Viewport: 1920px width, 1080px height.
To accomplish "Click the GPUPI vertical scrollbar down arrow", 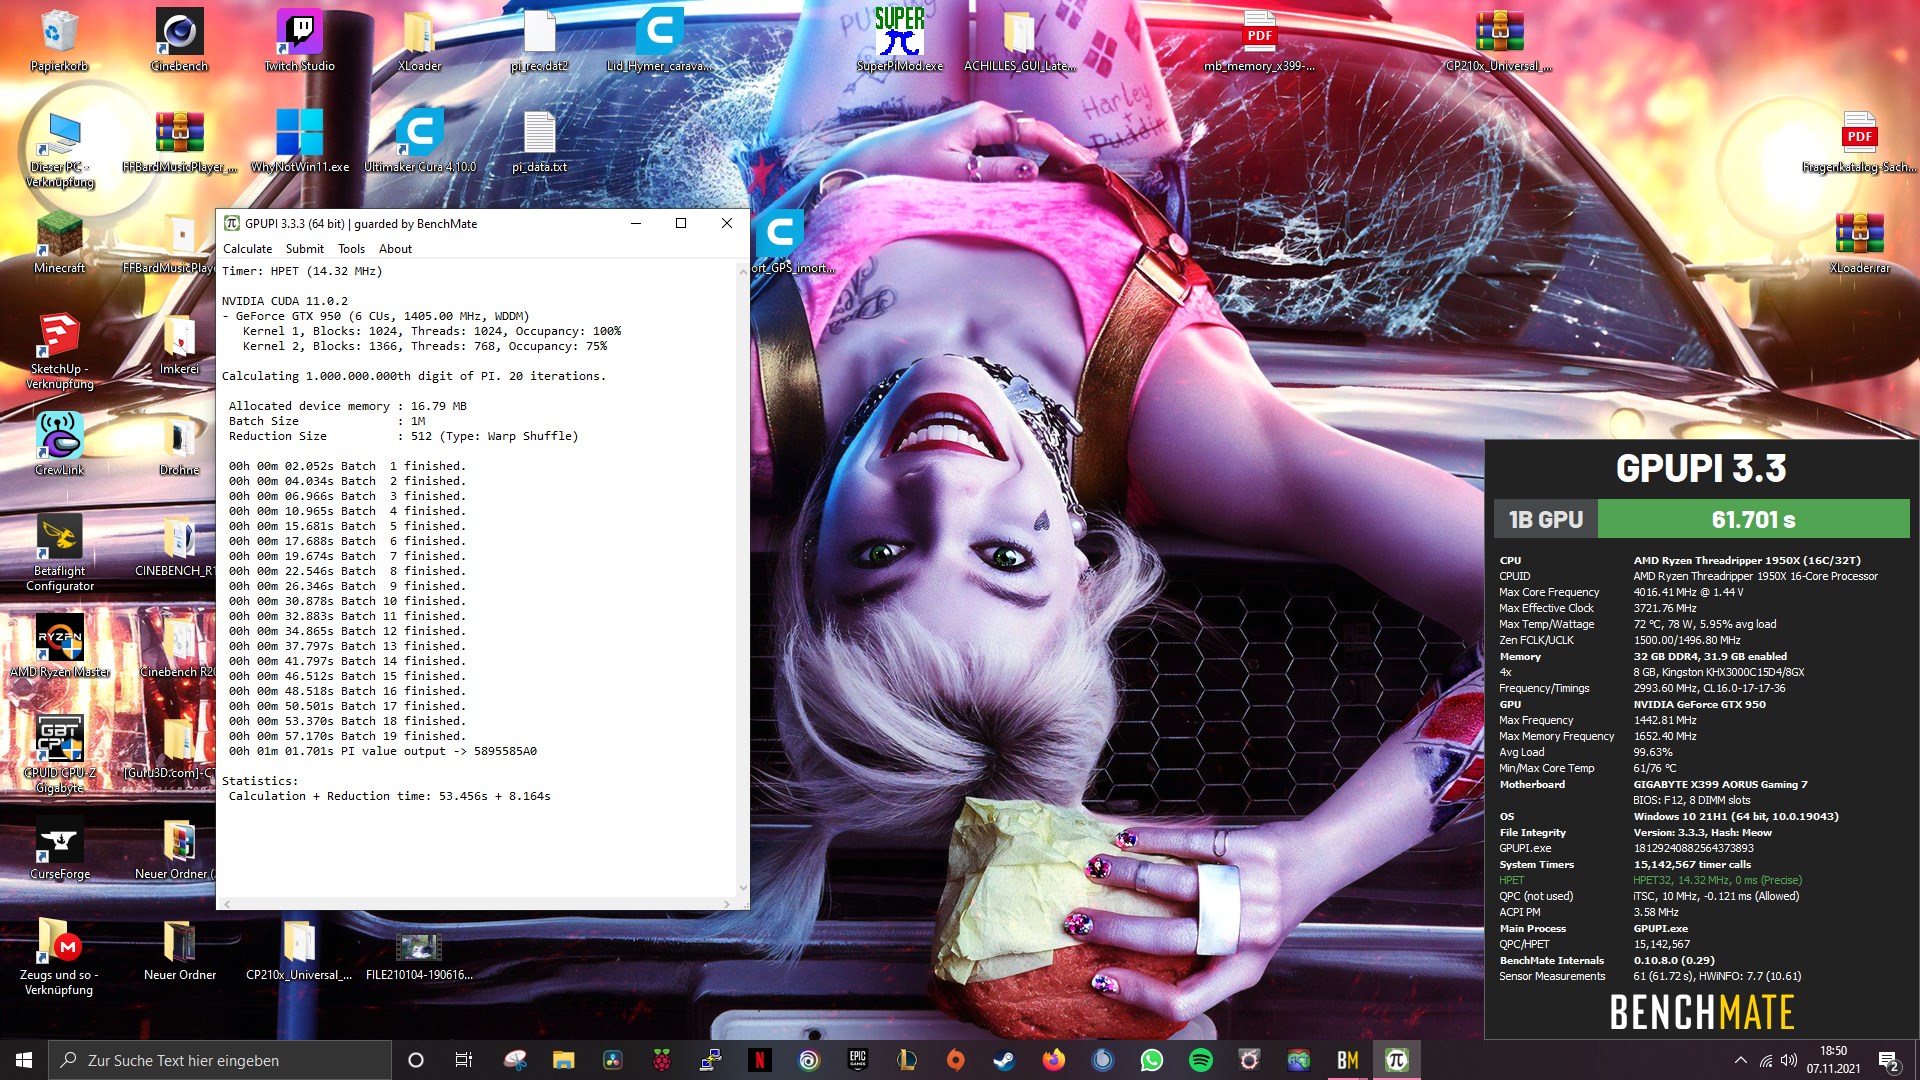I will click(743, 887).
